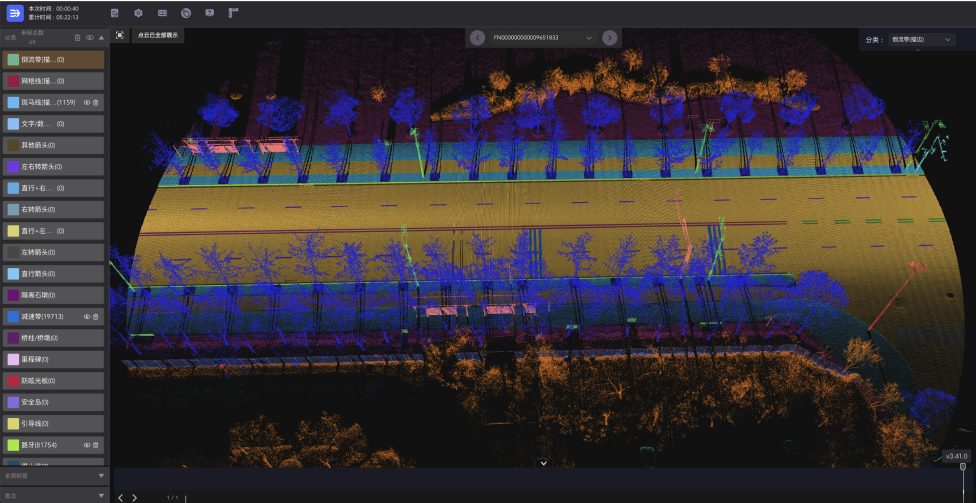
Task: Select the 倒流带 category in the list
Action: [x=52, y=60]
